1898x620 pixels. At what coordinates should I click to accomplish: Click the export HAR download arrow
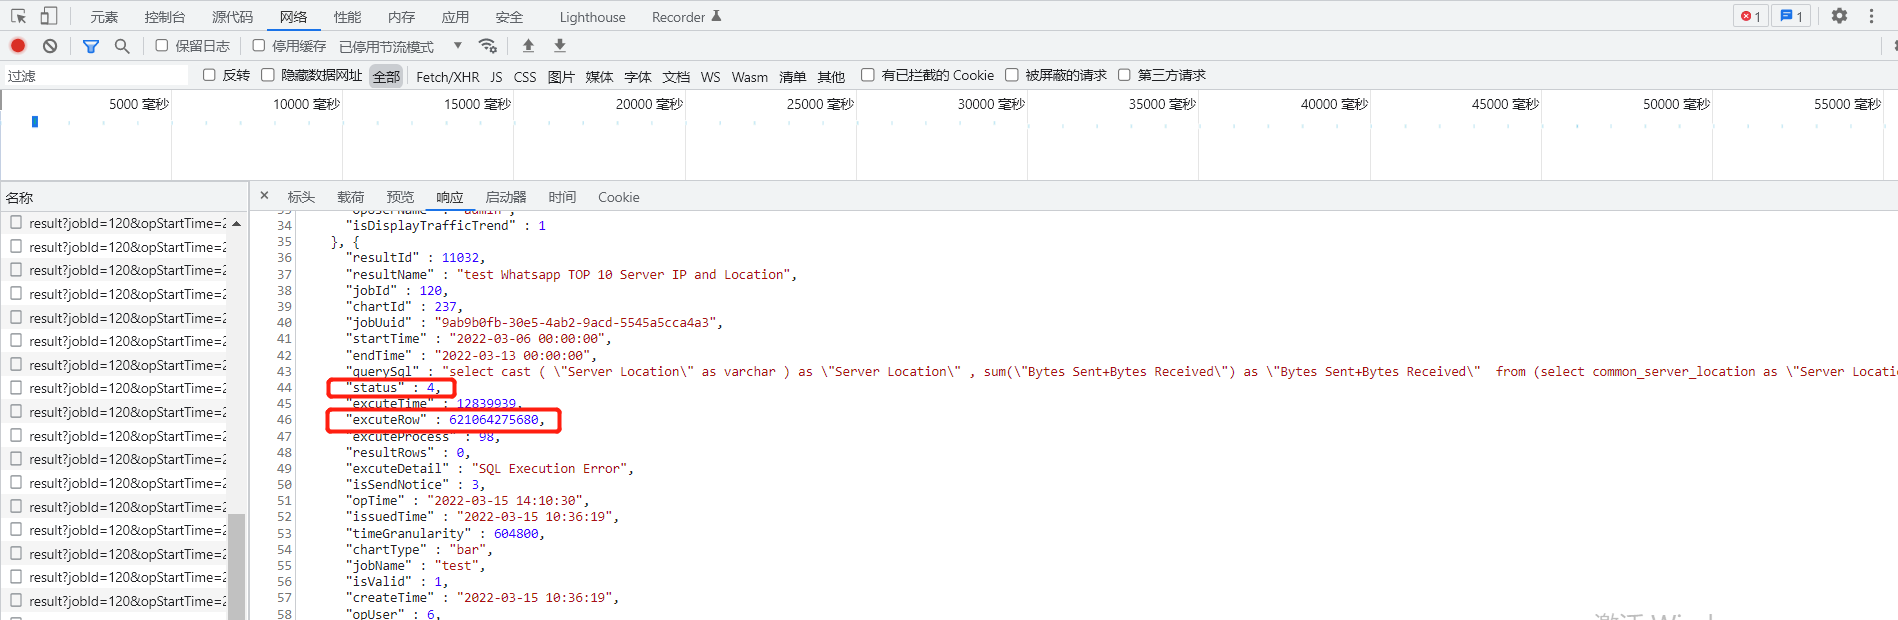click(560, 46)
